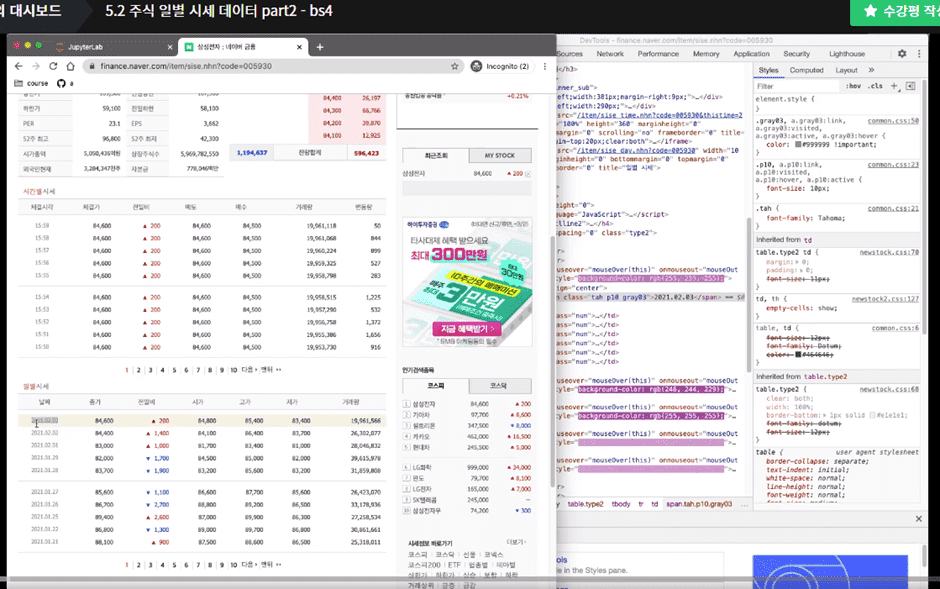
Task: Click the remove icon beside 삼성전자 in 최근조회
Action: (x=528, y=174)
